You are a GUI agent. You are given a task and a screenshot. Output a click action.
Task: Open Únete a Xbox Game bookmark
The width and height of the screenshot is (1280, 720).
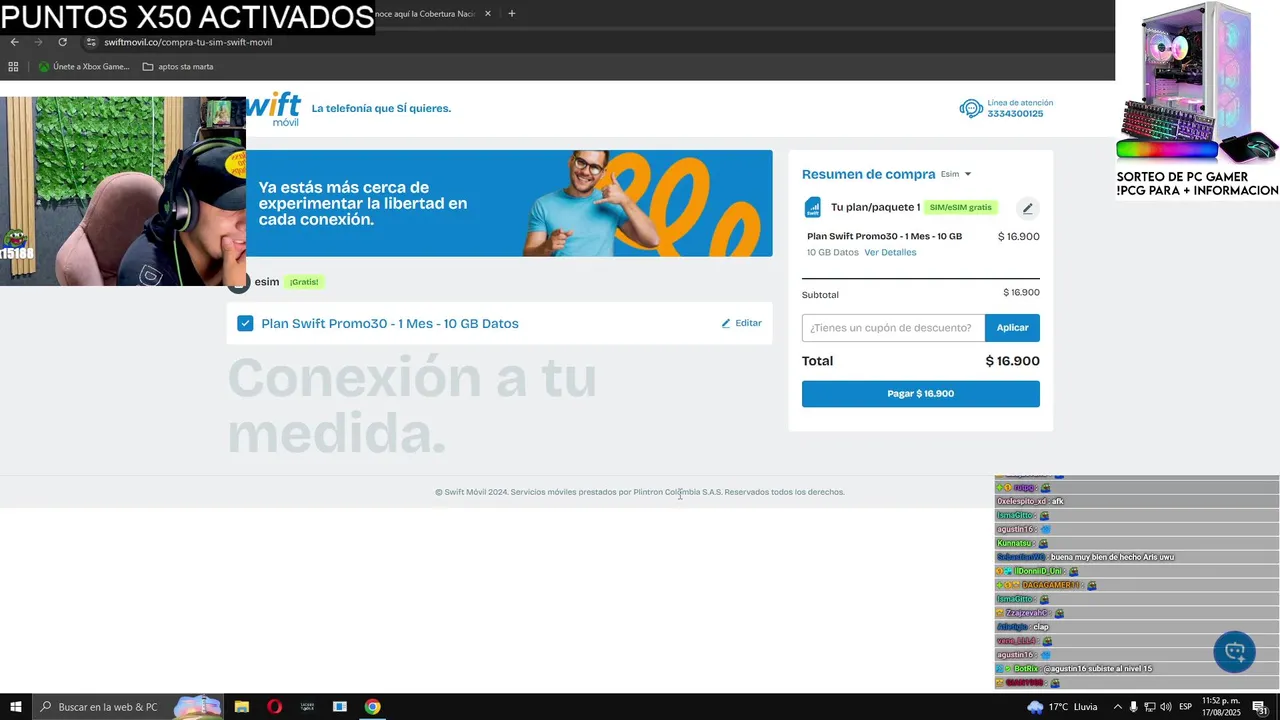pyautogui.click(x=84, y=67)
